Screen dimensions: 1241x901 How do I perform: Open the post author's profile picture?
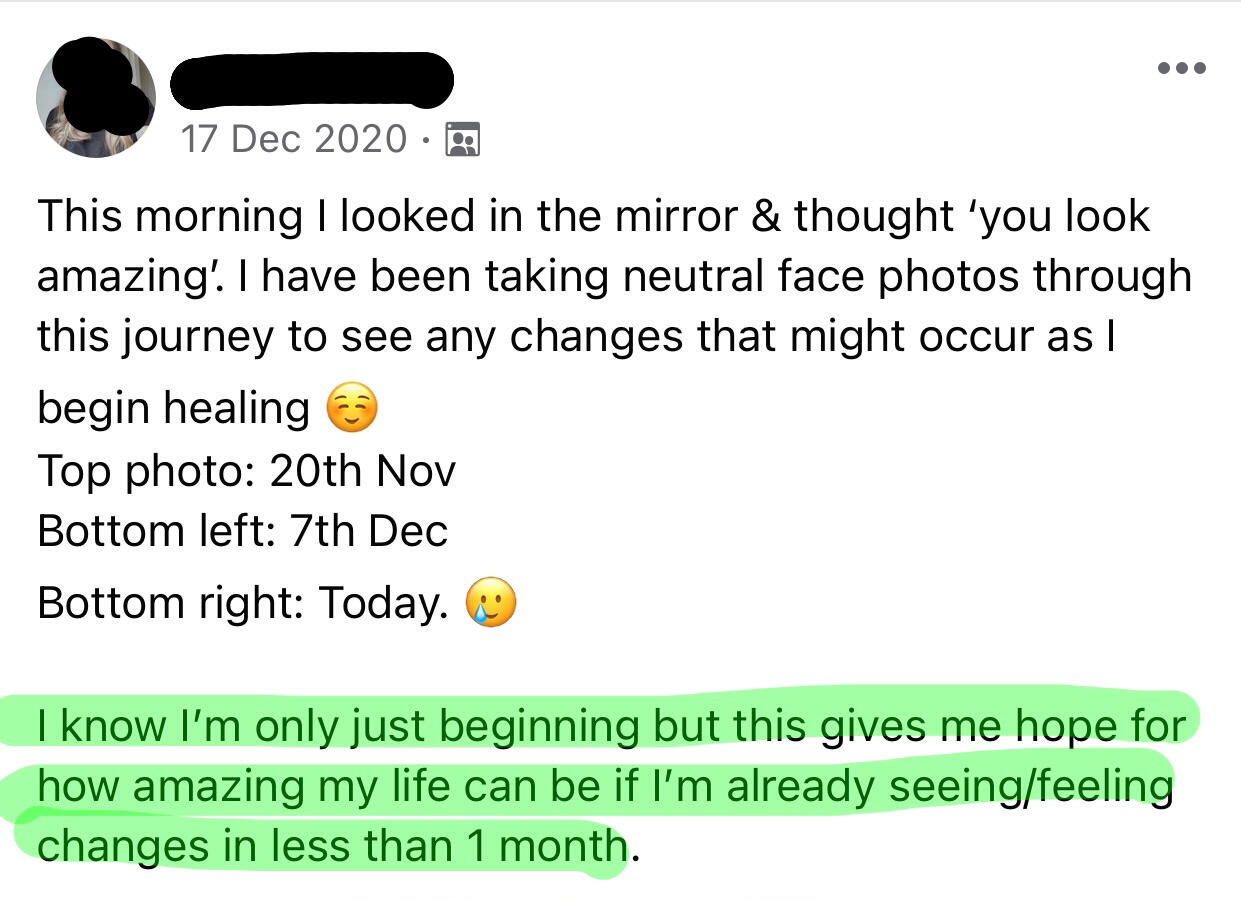click(x=96, y=98)
